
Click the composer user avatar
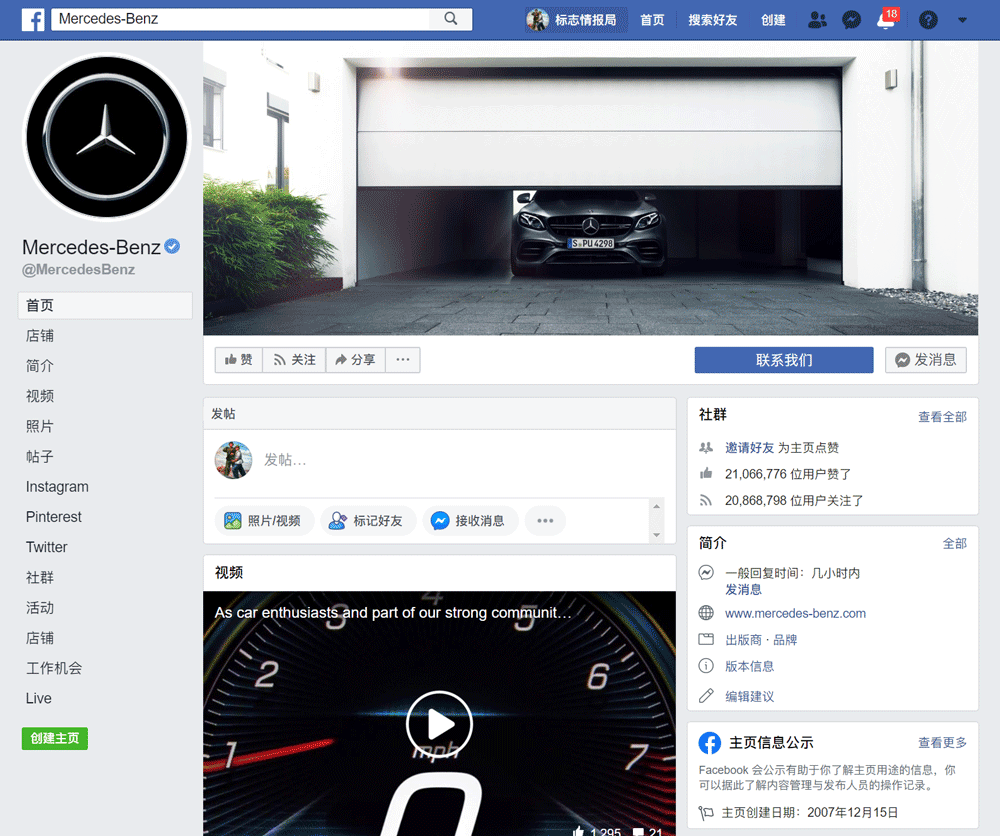[x=233, y=460]
